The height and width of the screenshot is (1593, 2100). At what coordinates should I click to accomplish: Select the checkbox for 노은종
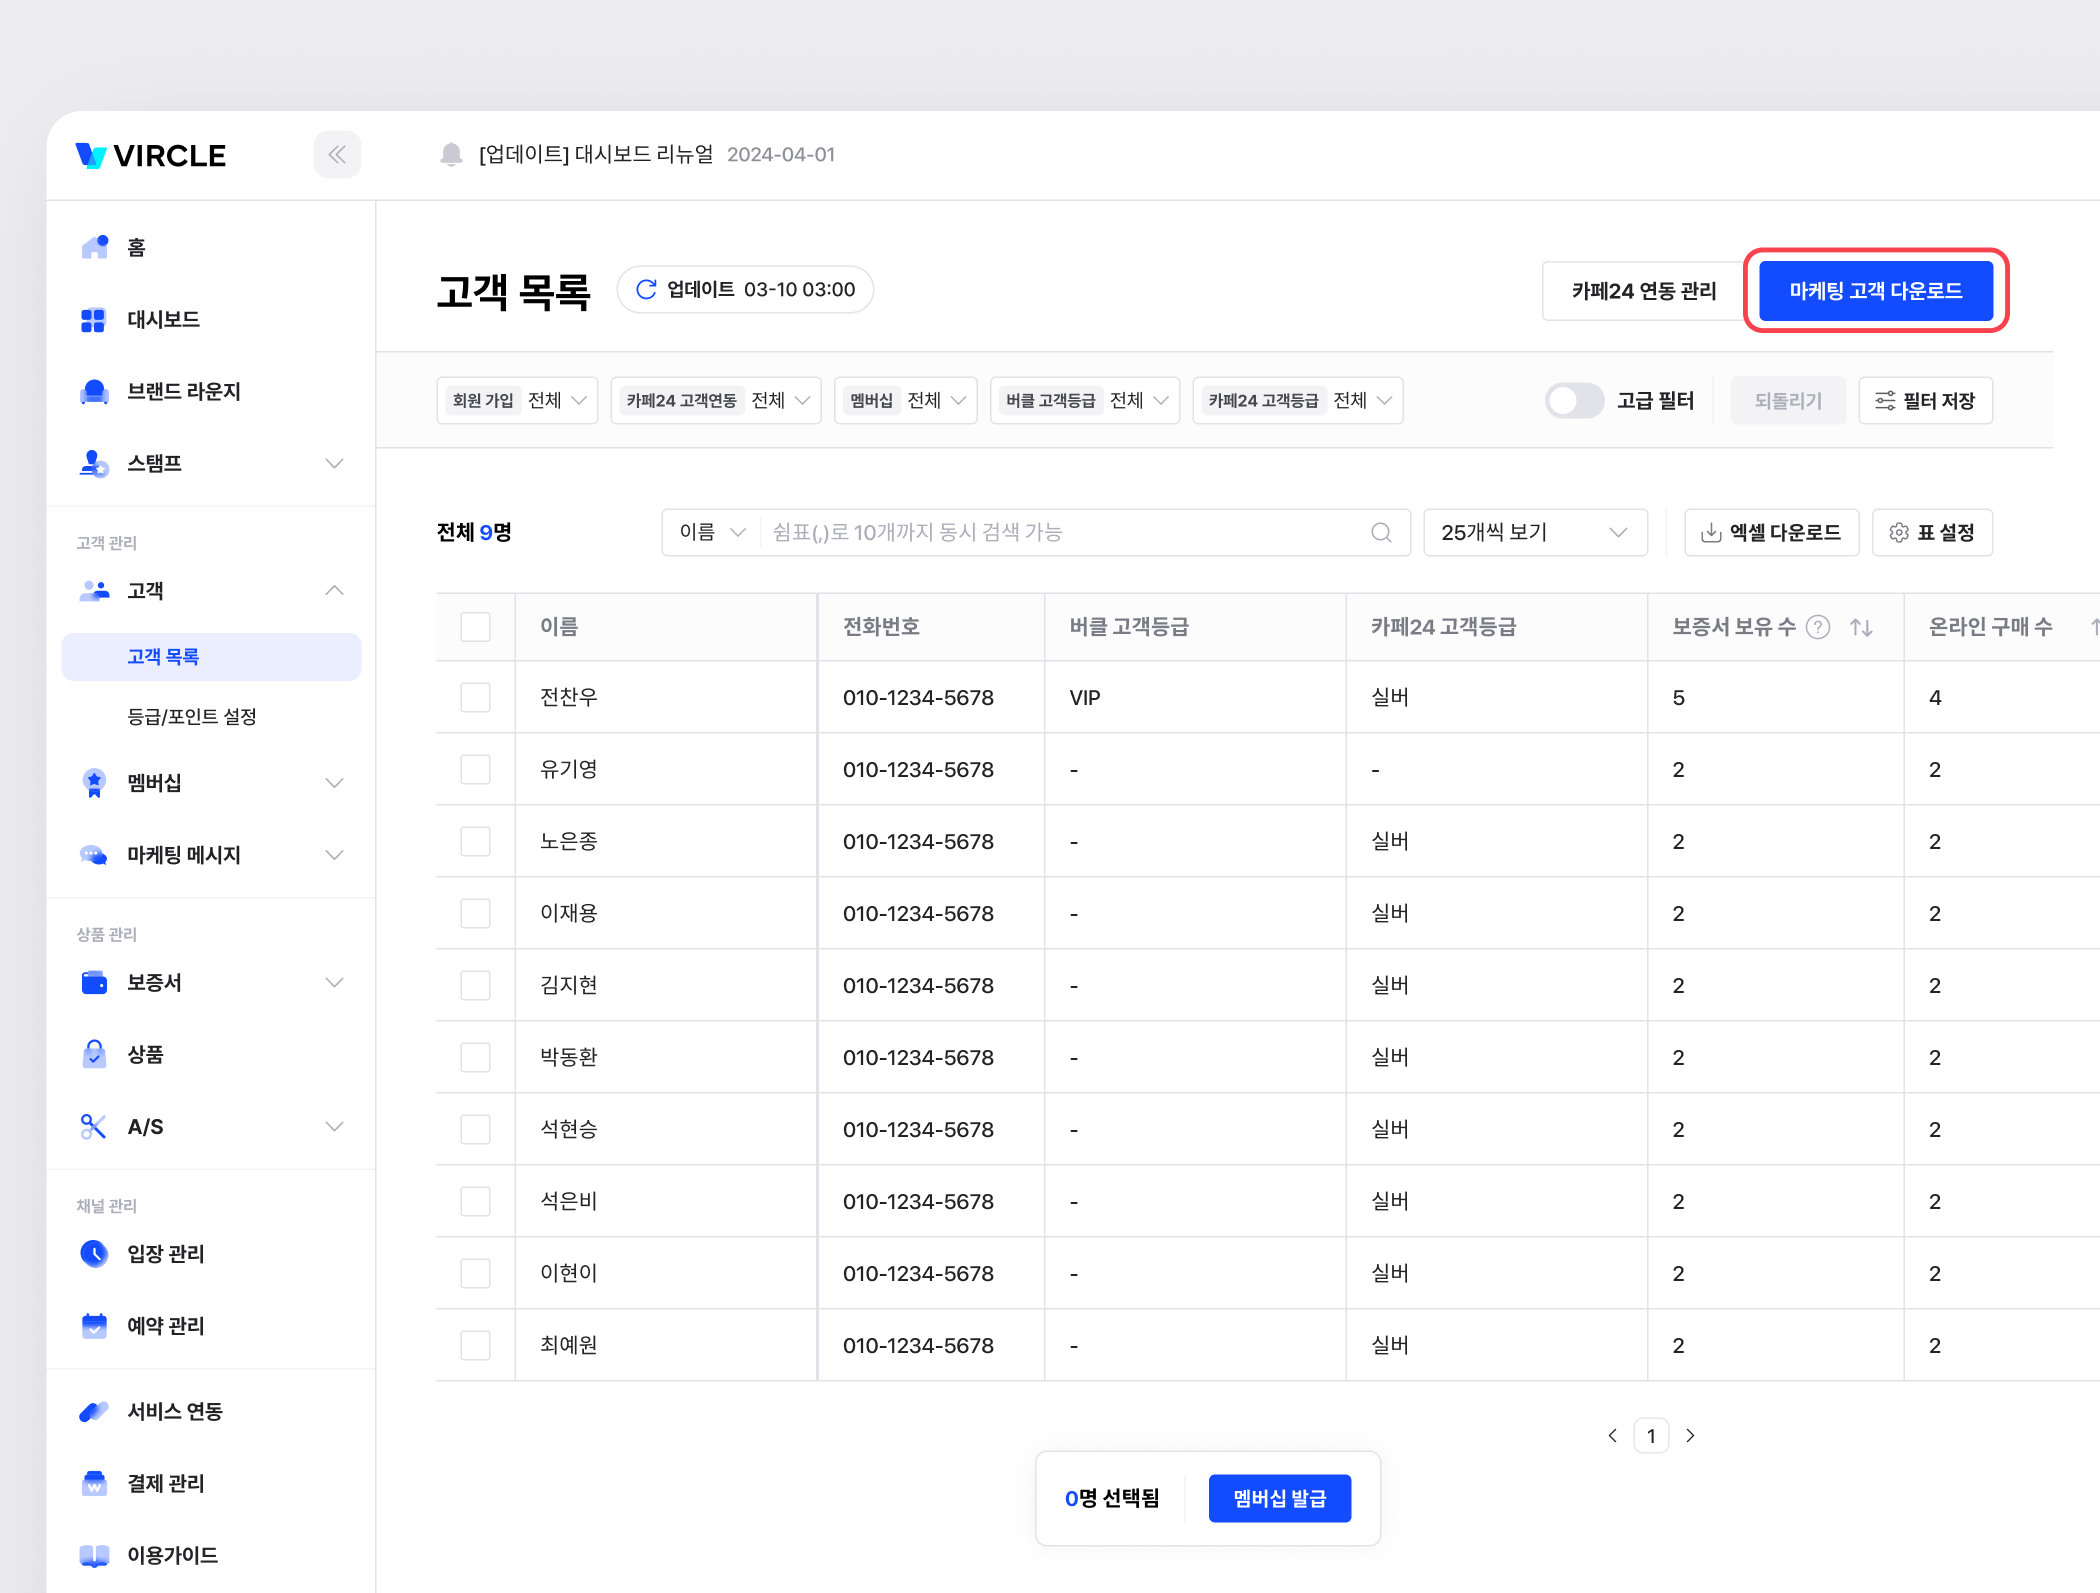coord(475,841)
